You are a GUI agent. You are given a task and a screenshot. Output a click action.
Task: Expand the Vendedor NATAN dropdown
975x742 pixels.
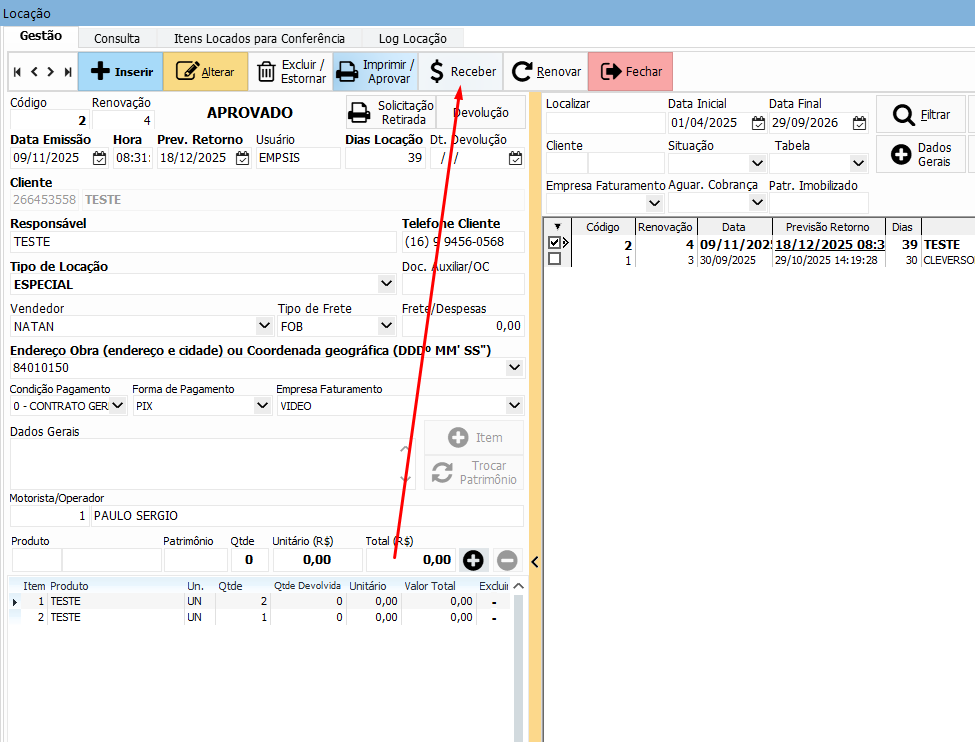(264, 326)
